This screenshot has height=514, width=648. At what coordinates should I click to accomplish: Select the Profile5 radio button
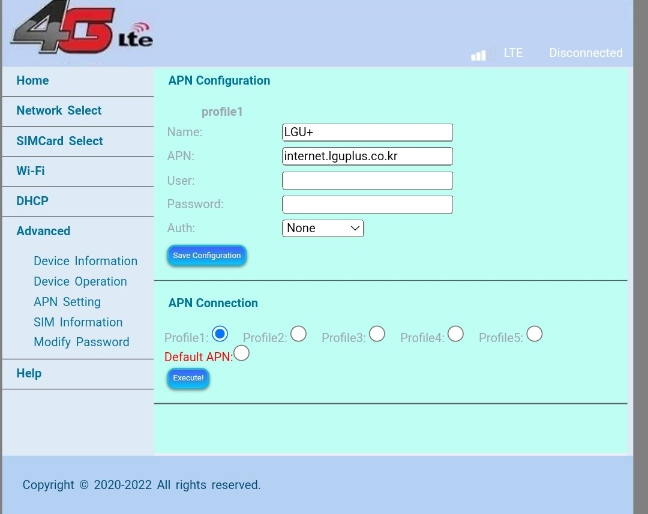pos(534,333)
